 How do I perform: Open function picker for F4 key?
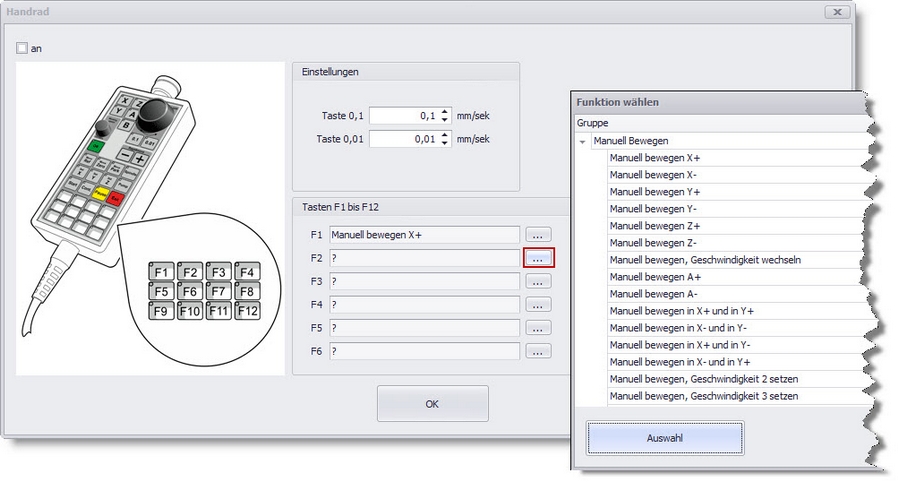click(539, 304)
